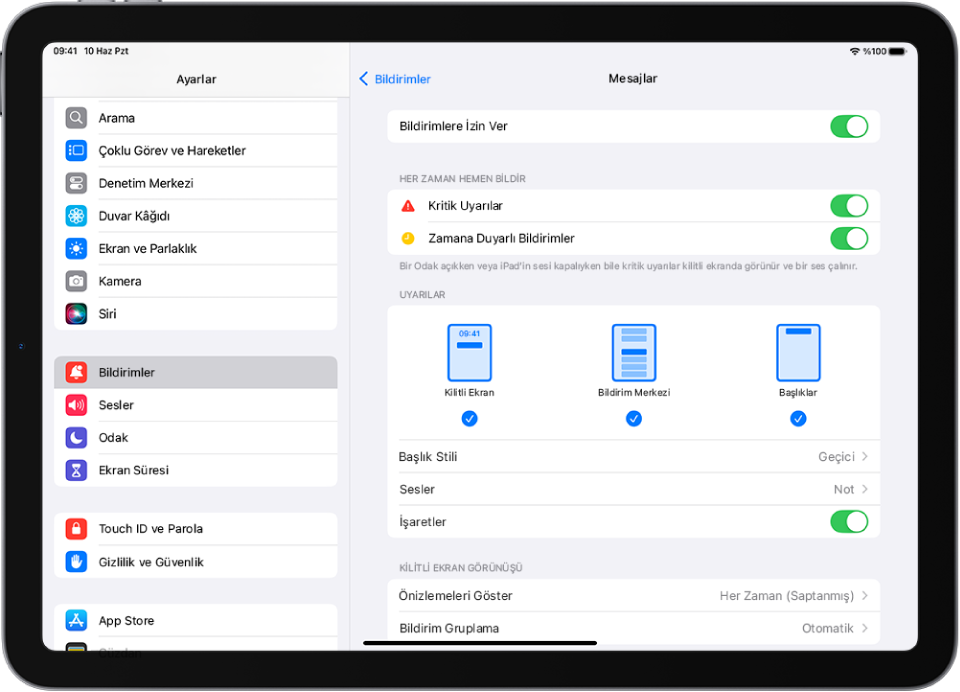Open Gizlilik ve Güvenlik sidebar entry
Screen dimensions: 960x692
195,562
